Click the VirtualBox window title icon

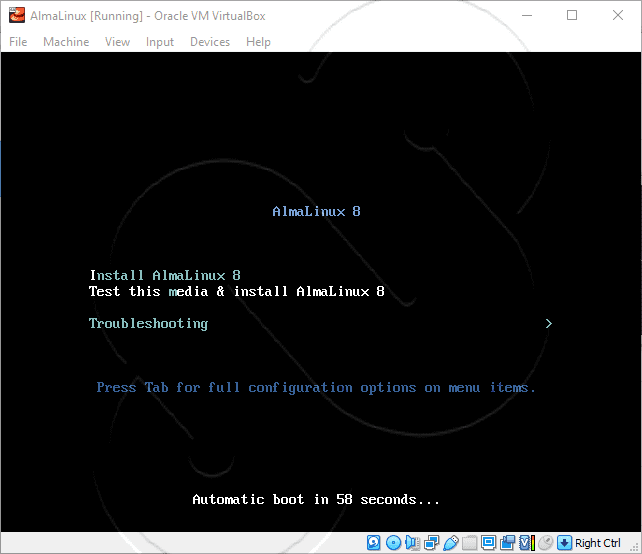pos(17,16)
